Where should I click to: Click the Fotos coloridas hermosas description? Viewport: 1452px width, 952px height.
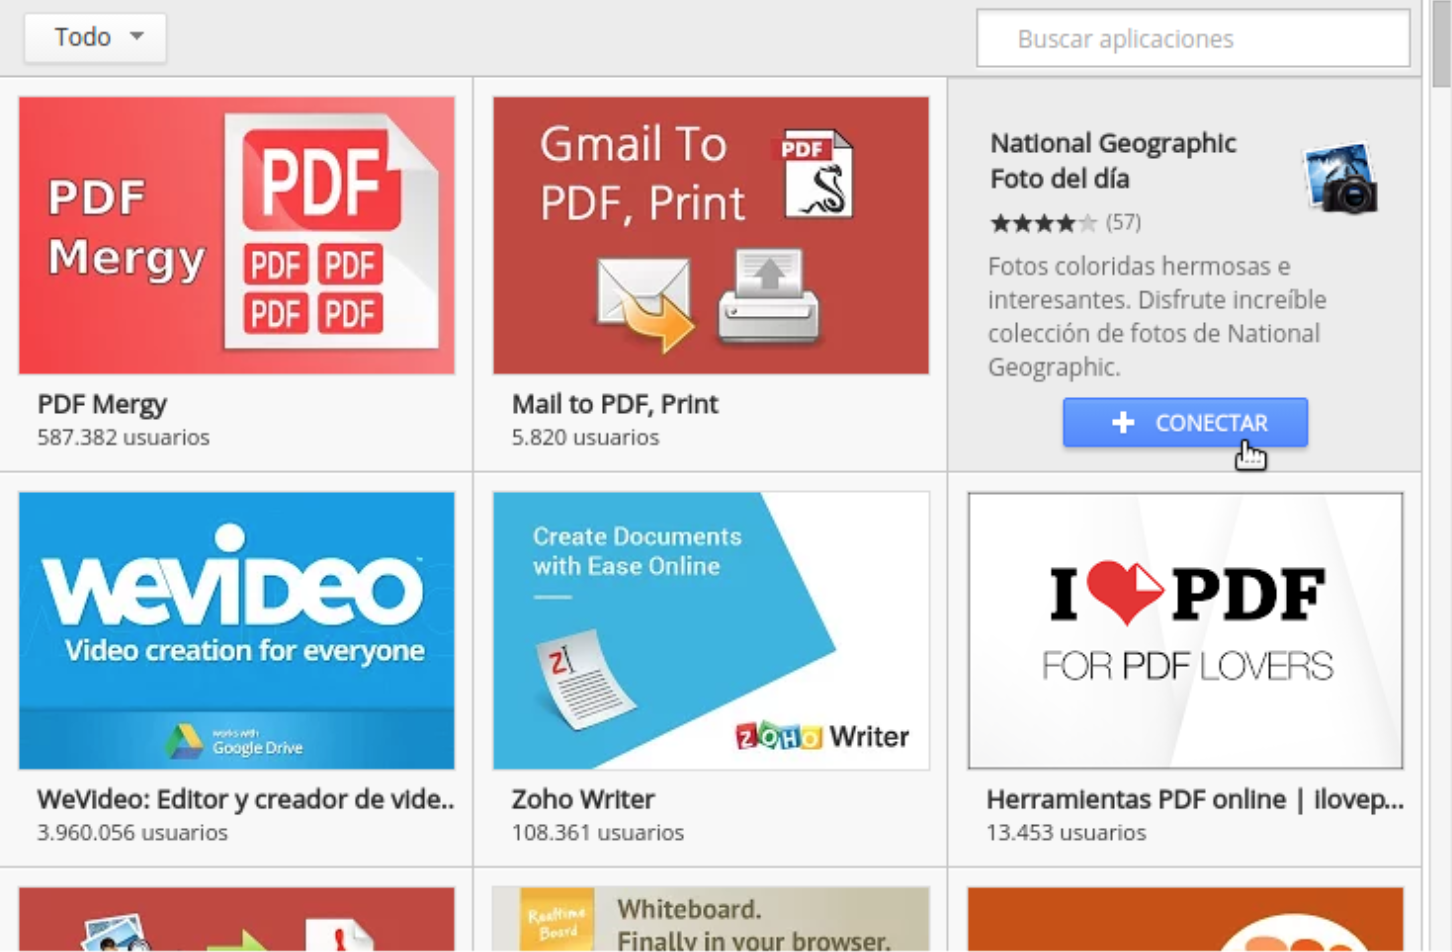1157,316
